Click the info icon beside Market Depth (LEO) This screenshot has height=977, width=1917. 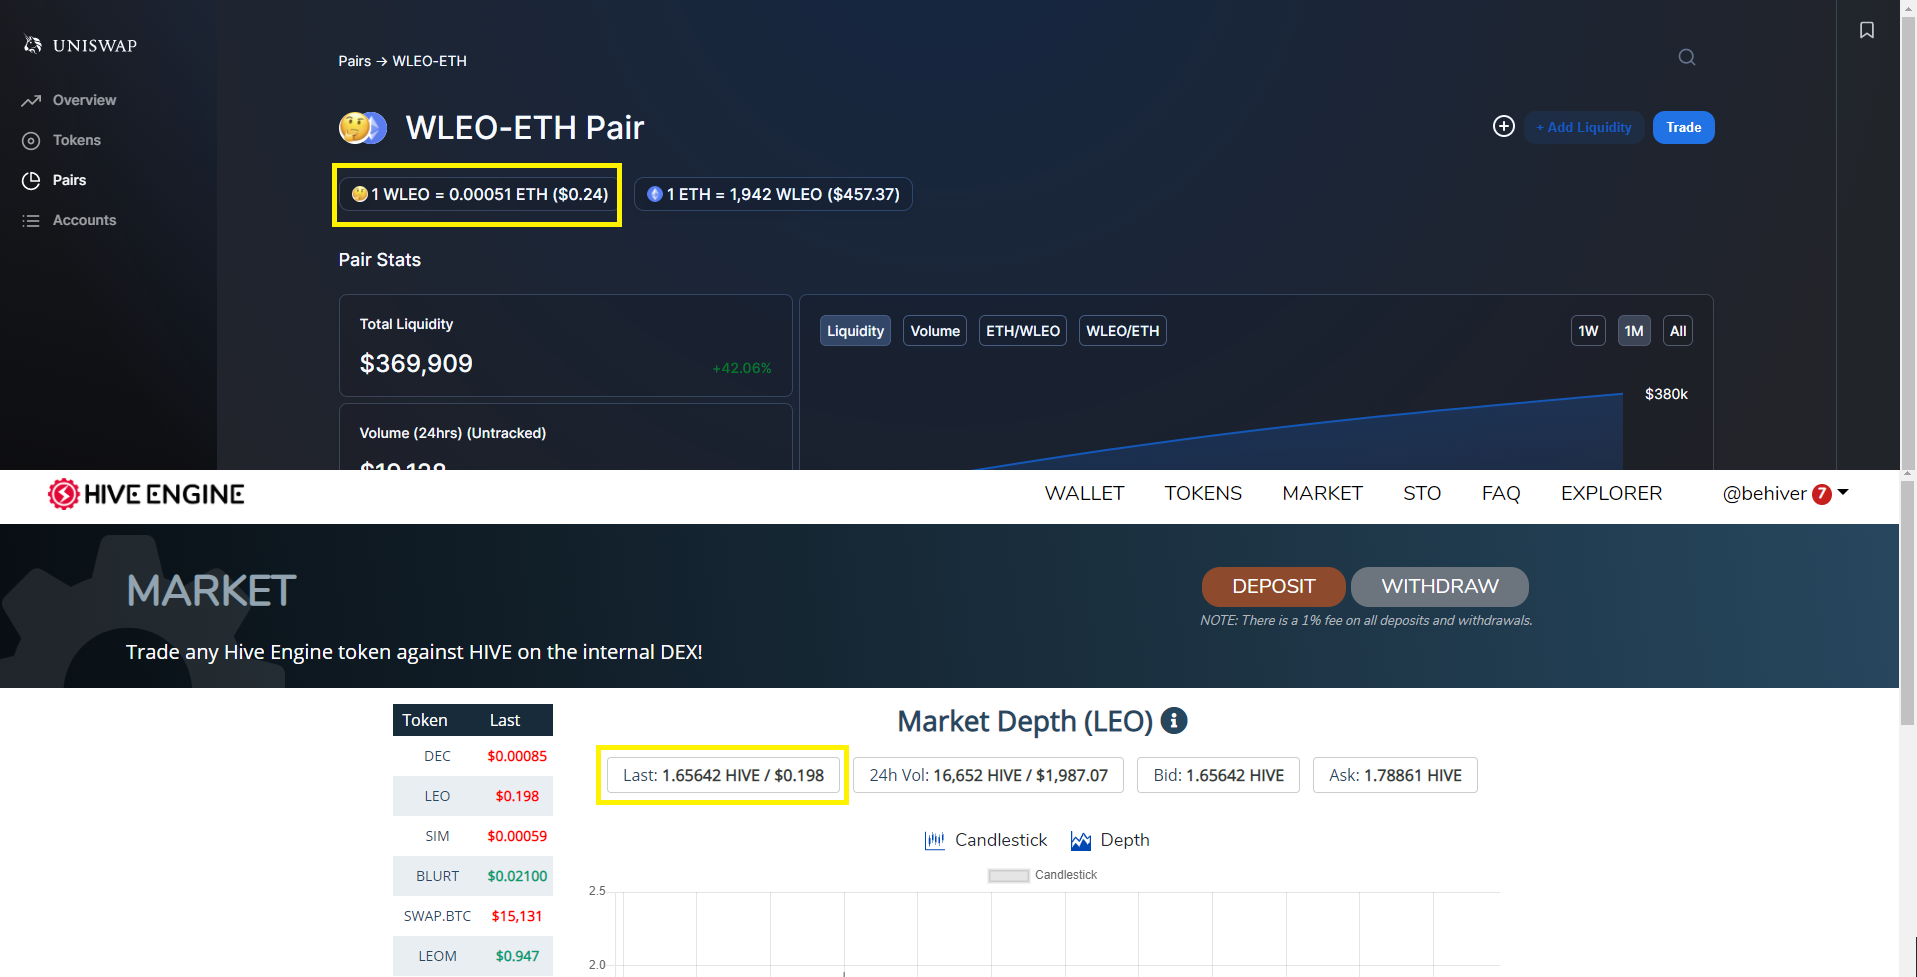[1174, 720]
